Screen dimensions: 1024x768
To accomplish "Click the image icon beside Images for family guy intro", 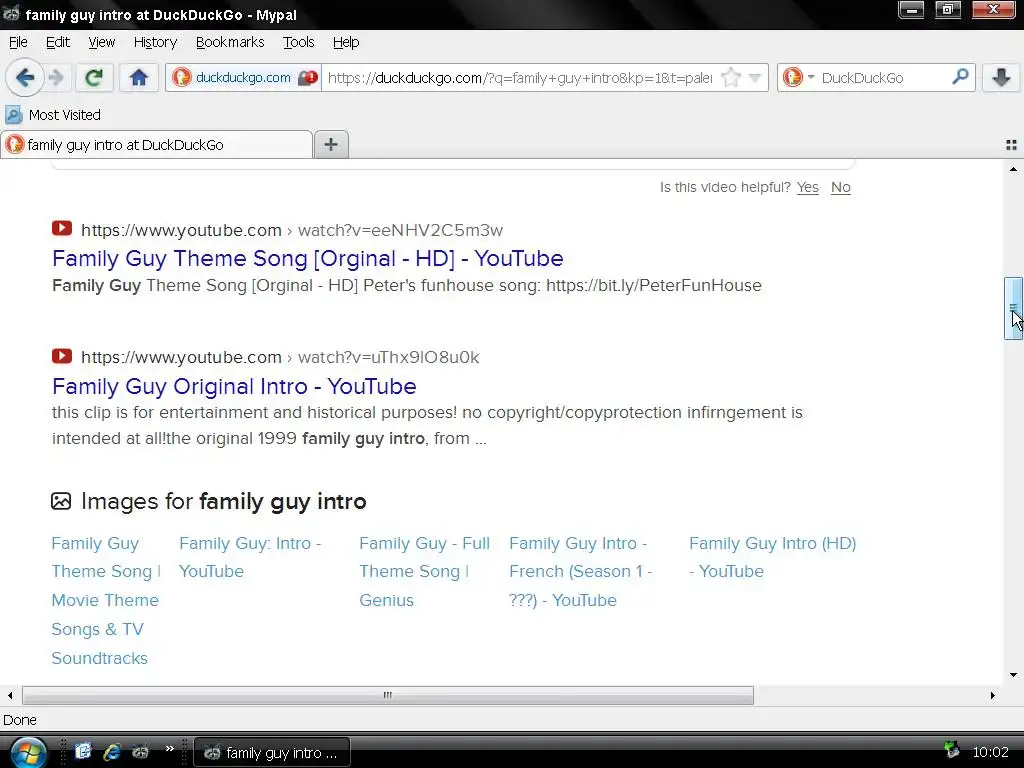I will pyautogui.click(x=61, y=502).
